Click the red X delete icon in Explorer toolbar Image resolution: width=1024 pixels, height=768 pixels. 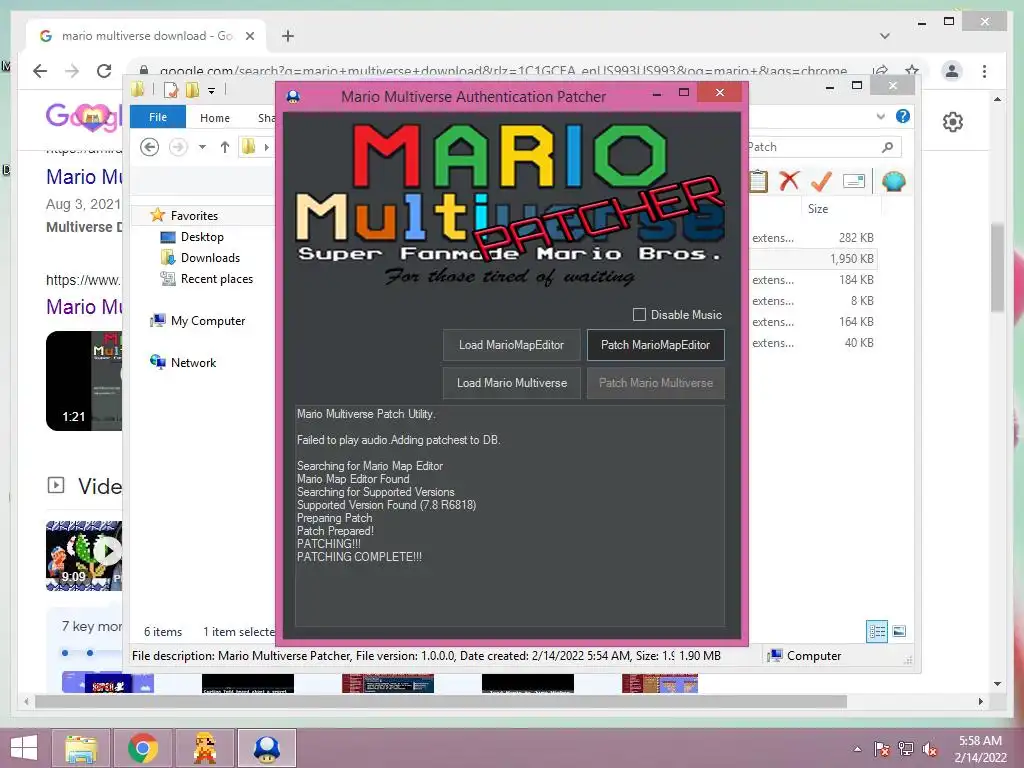click(789, 181)
